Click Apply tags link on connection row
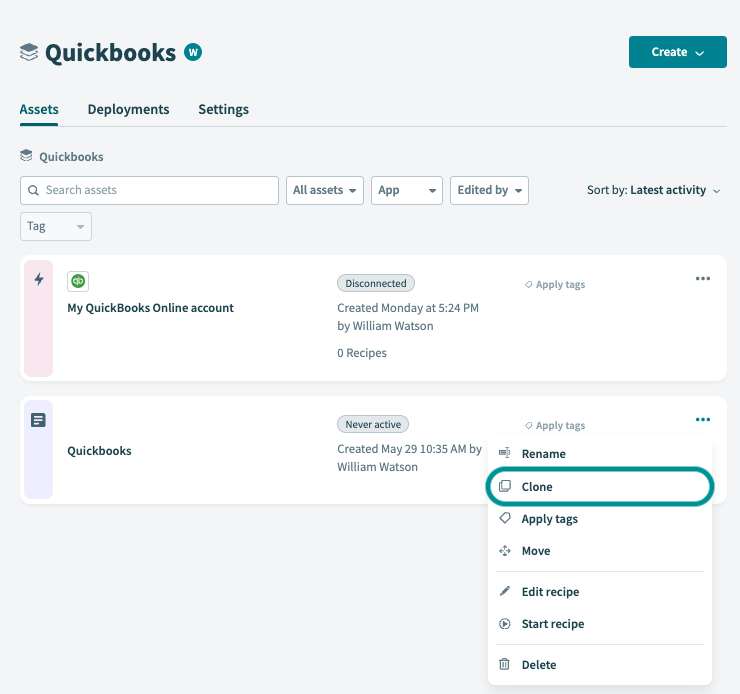 (x=555, y=284)
